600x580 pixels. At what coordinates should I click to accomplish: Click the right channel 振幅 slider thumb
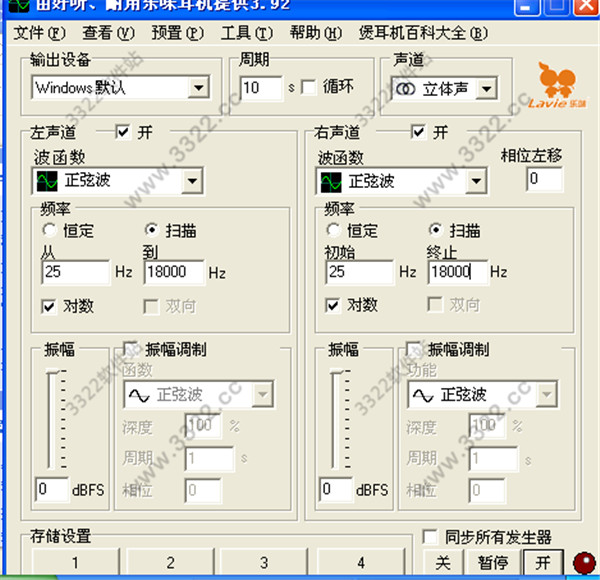tap(336, 371)
